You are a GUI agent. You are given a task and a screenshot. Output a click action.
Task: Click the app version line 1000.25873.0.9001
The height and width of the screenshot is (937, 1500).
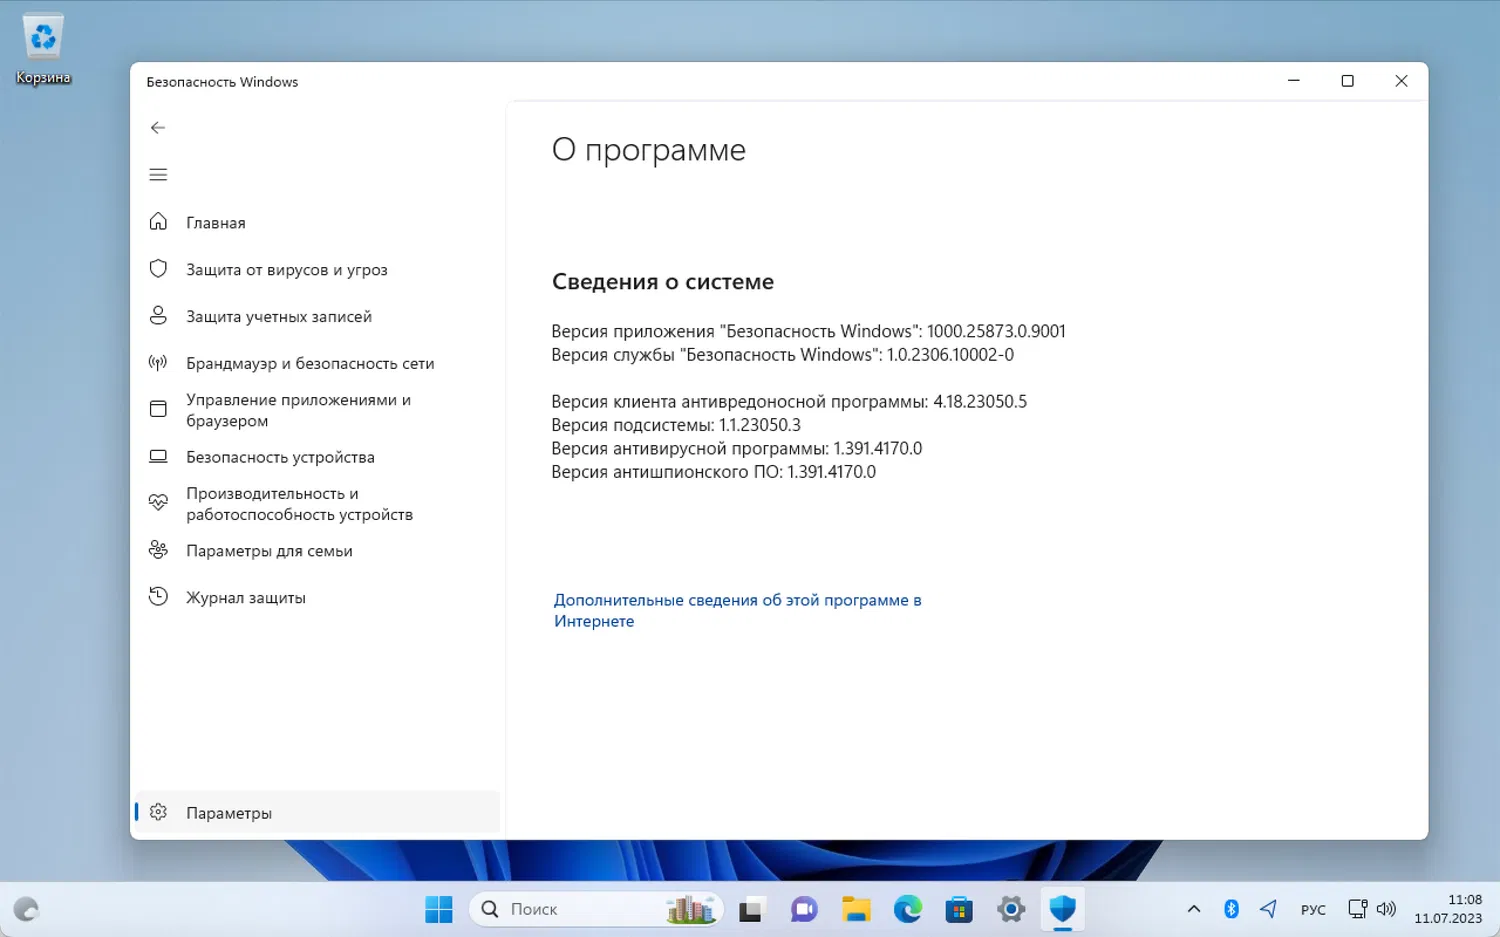pos(808,331)
